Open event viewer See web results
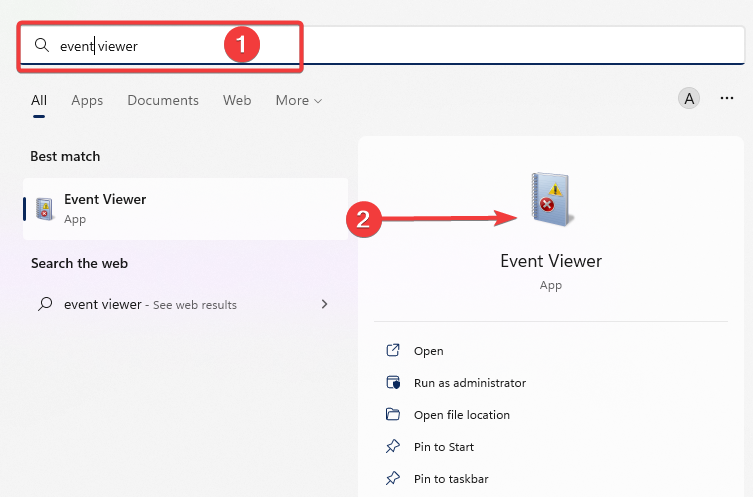 coord(185,304)
